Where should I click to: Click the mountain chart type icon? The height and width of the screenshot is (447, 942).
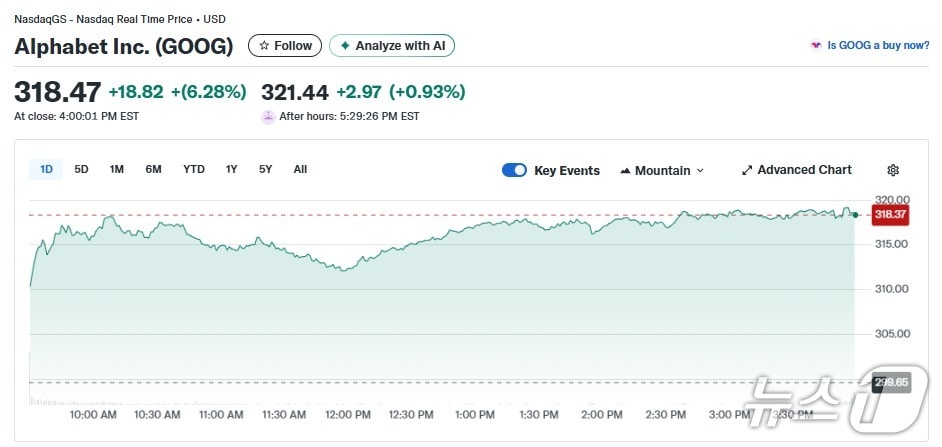626,171
